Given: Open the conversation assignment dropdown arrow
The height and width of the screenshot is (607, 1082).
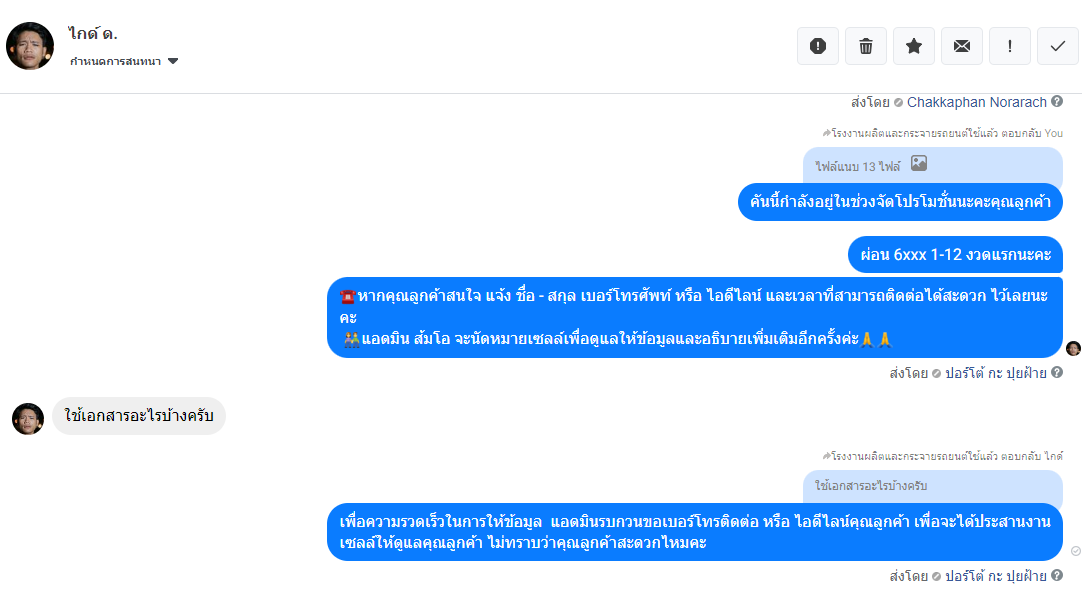Looking at the screenshot, I should 173,61.
